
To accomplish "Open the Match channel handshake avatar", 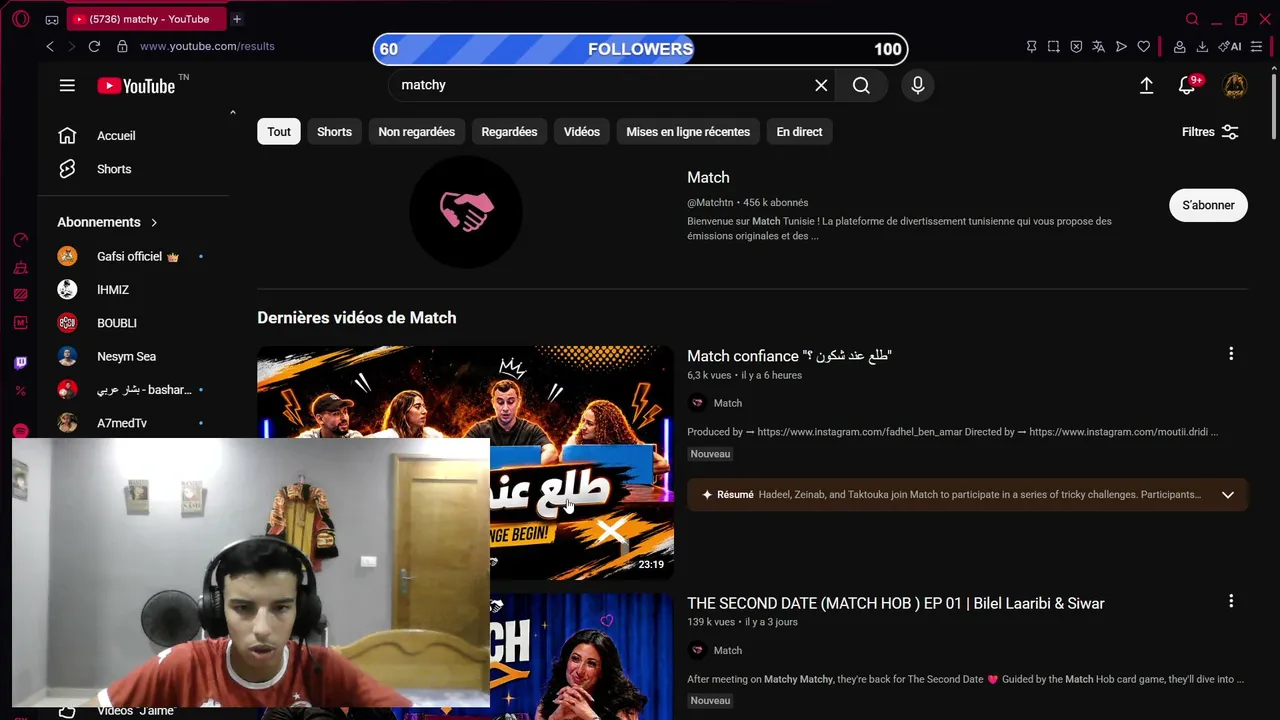I will coord(465,211).
